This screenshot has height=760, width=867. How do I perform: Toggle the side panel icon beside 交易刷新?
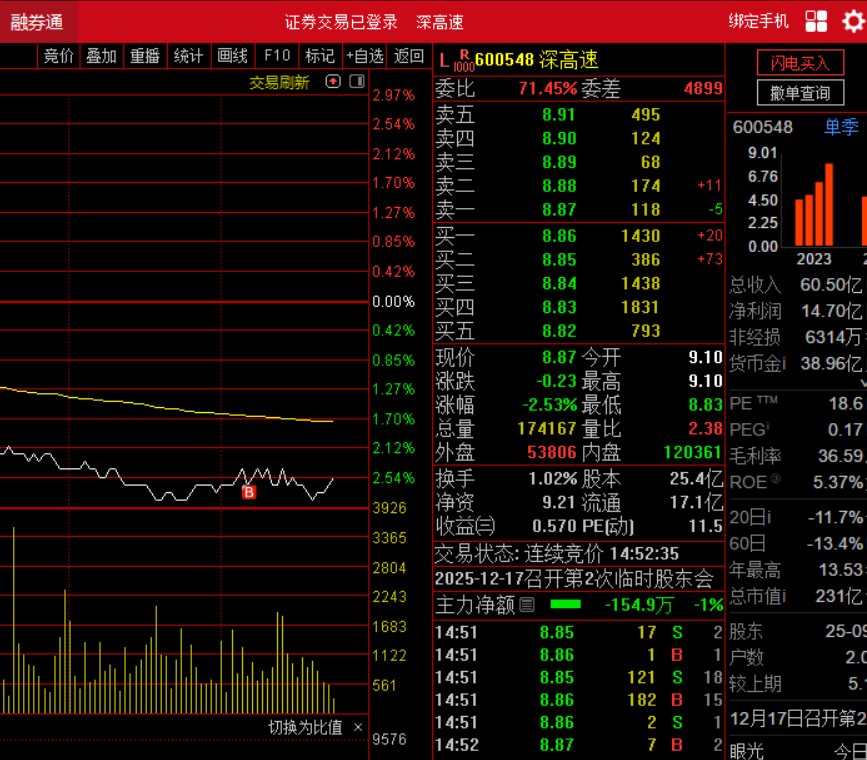(x=357, y=82)
